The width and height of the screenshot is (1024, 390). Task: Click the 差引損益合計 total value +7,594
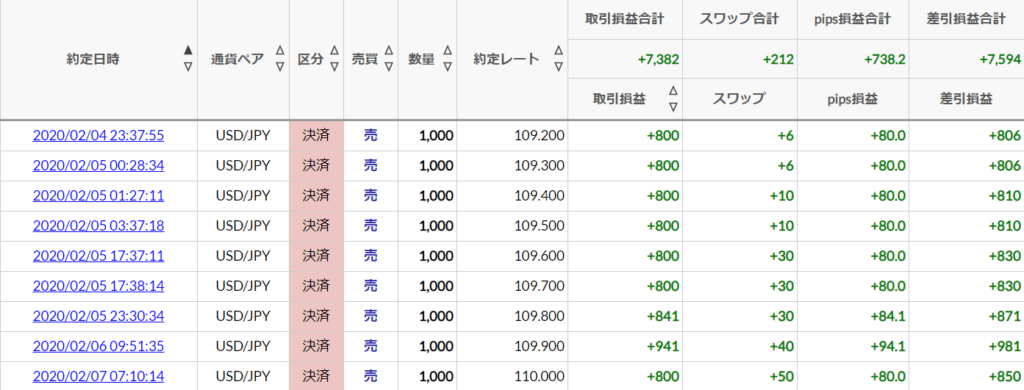[1000, 59]
